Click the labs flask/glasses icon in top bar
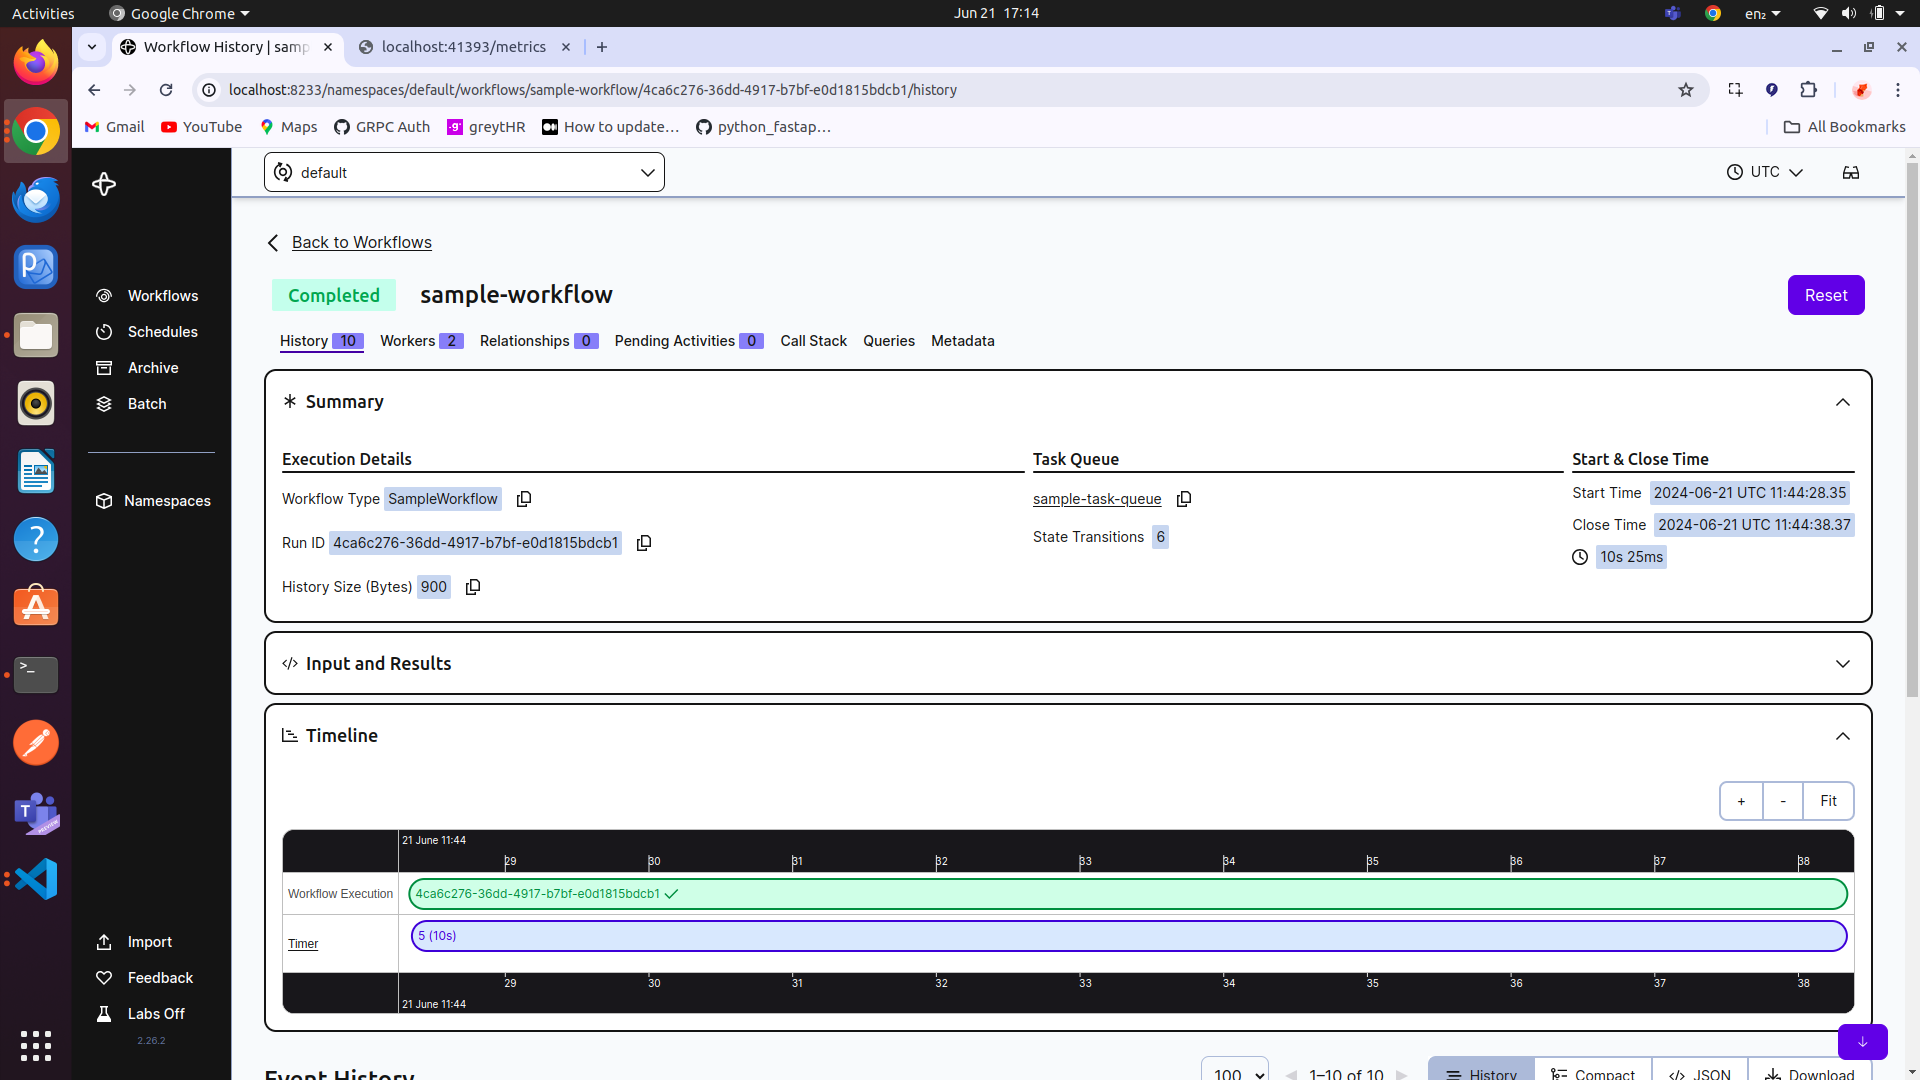This screenshot has height=1080, width=1920. click(1851, 172)
